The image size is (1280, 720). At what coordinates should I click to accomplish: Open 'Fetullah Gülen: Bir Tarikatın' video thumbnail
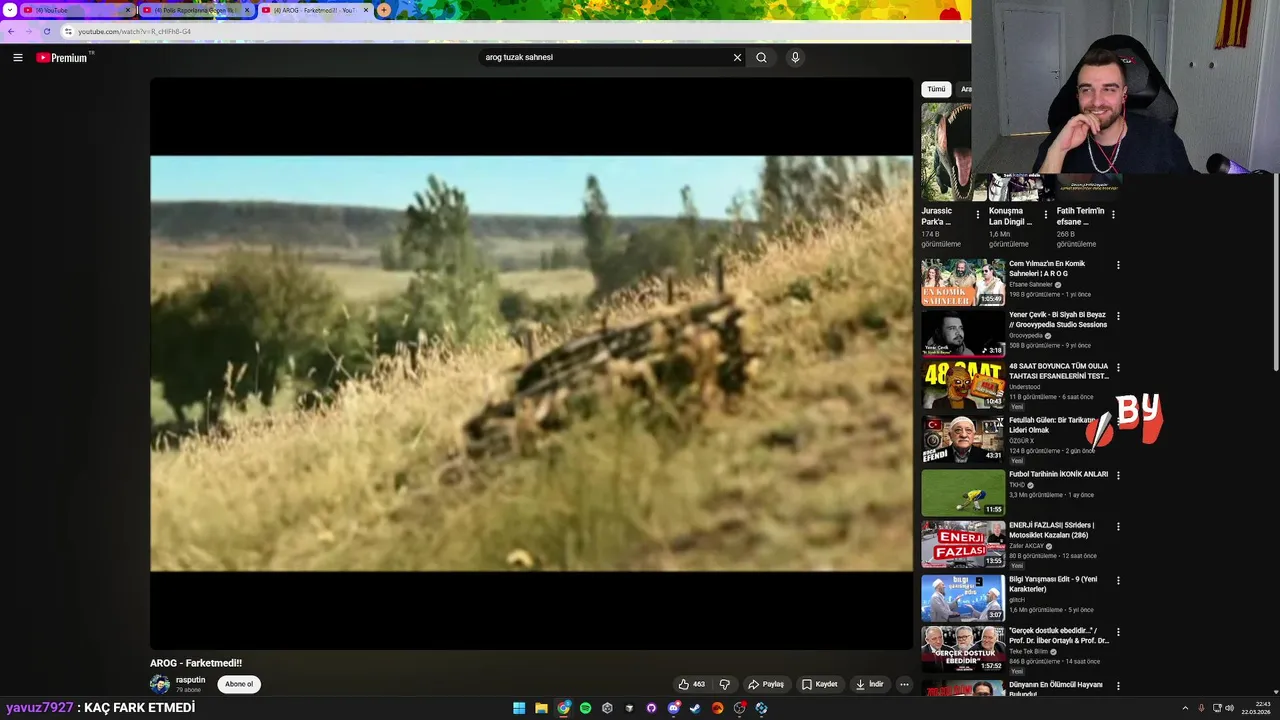point(963,439)
